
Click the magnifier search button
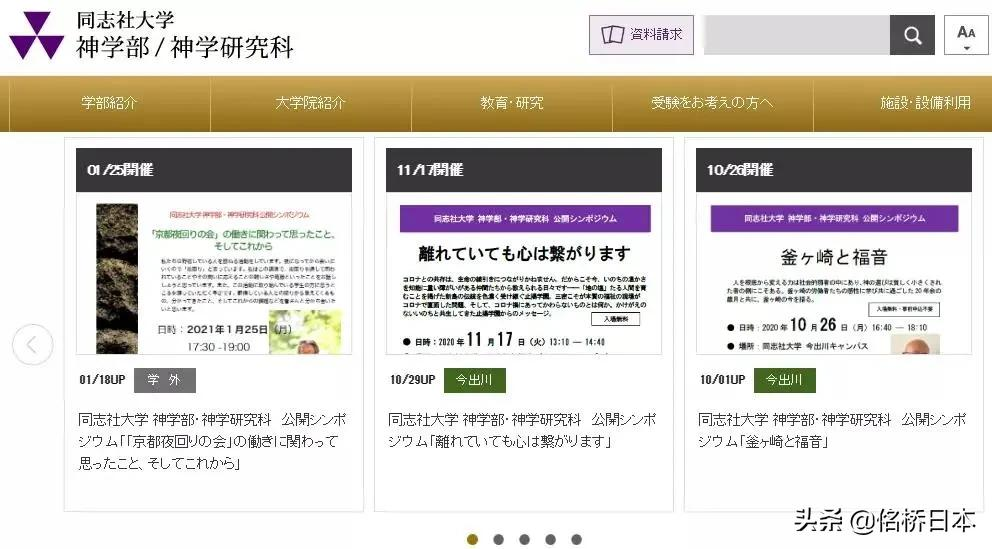click(912, 35)
